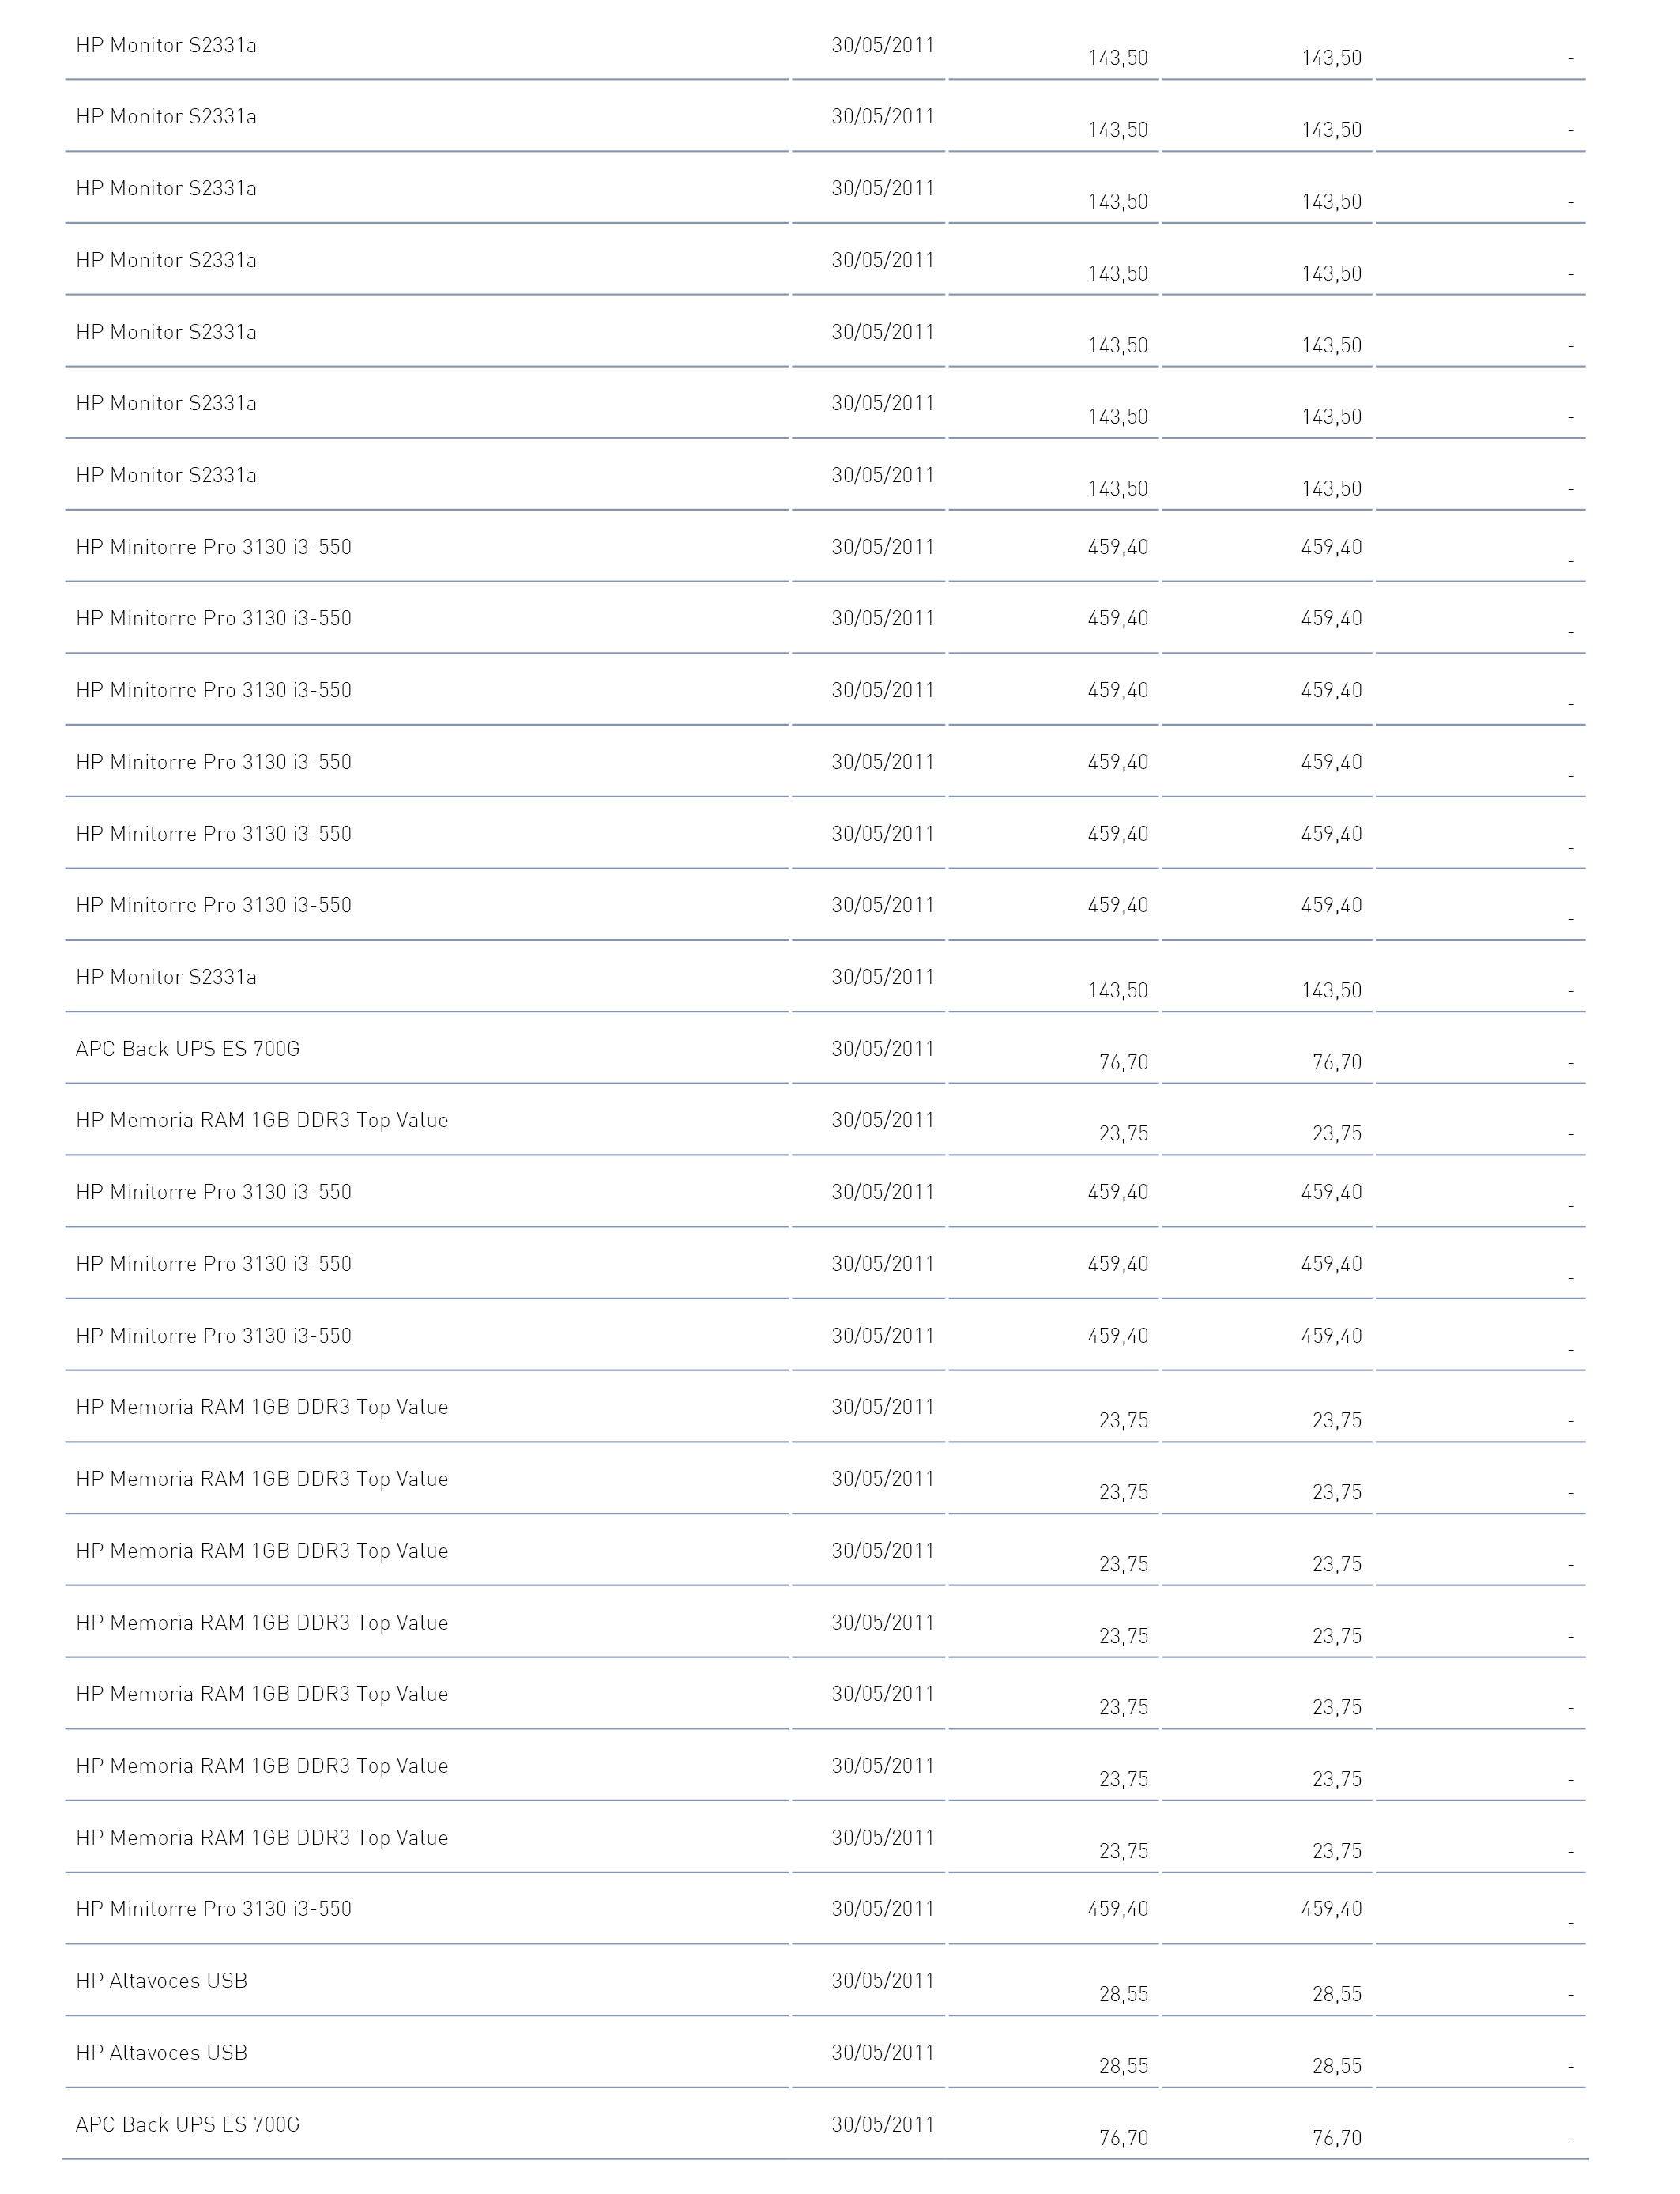The width and height of the screenshot is (1680, 2194).
Task: Click the topmost HP Monitor S2331a entry
Action: (x=166, y=45)
